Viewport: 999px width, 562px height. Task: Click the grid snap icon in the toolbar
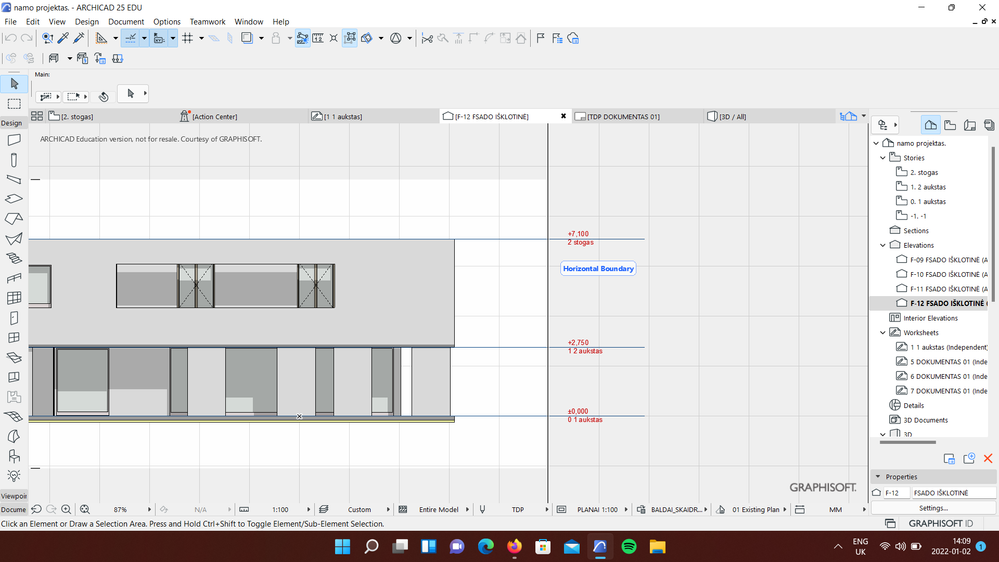point(187,38)
